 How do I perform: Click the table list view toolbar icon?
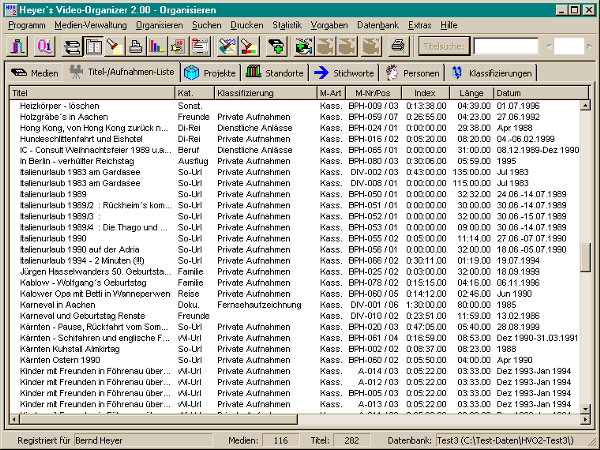coord(93,45)
